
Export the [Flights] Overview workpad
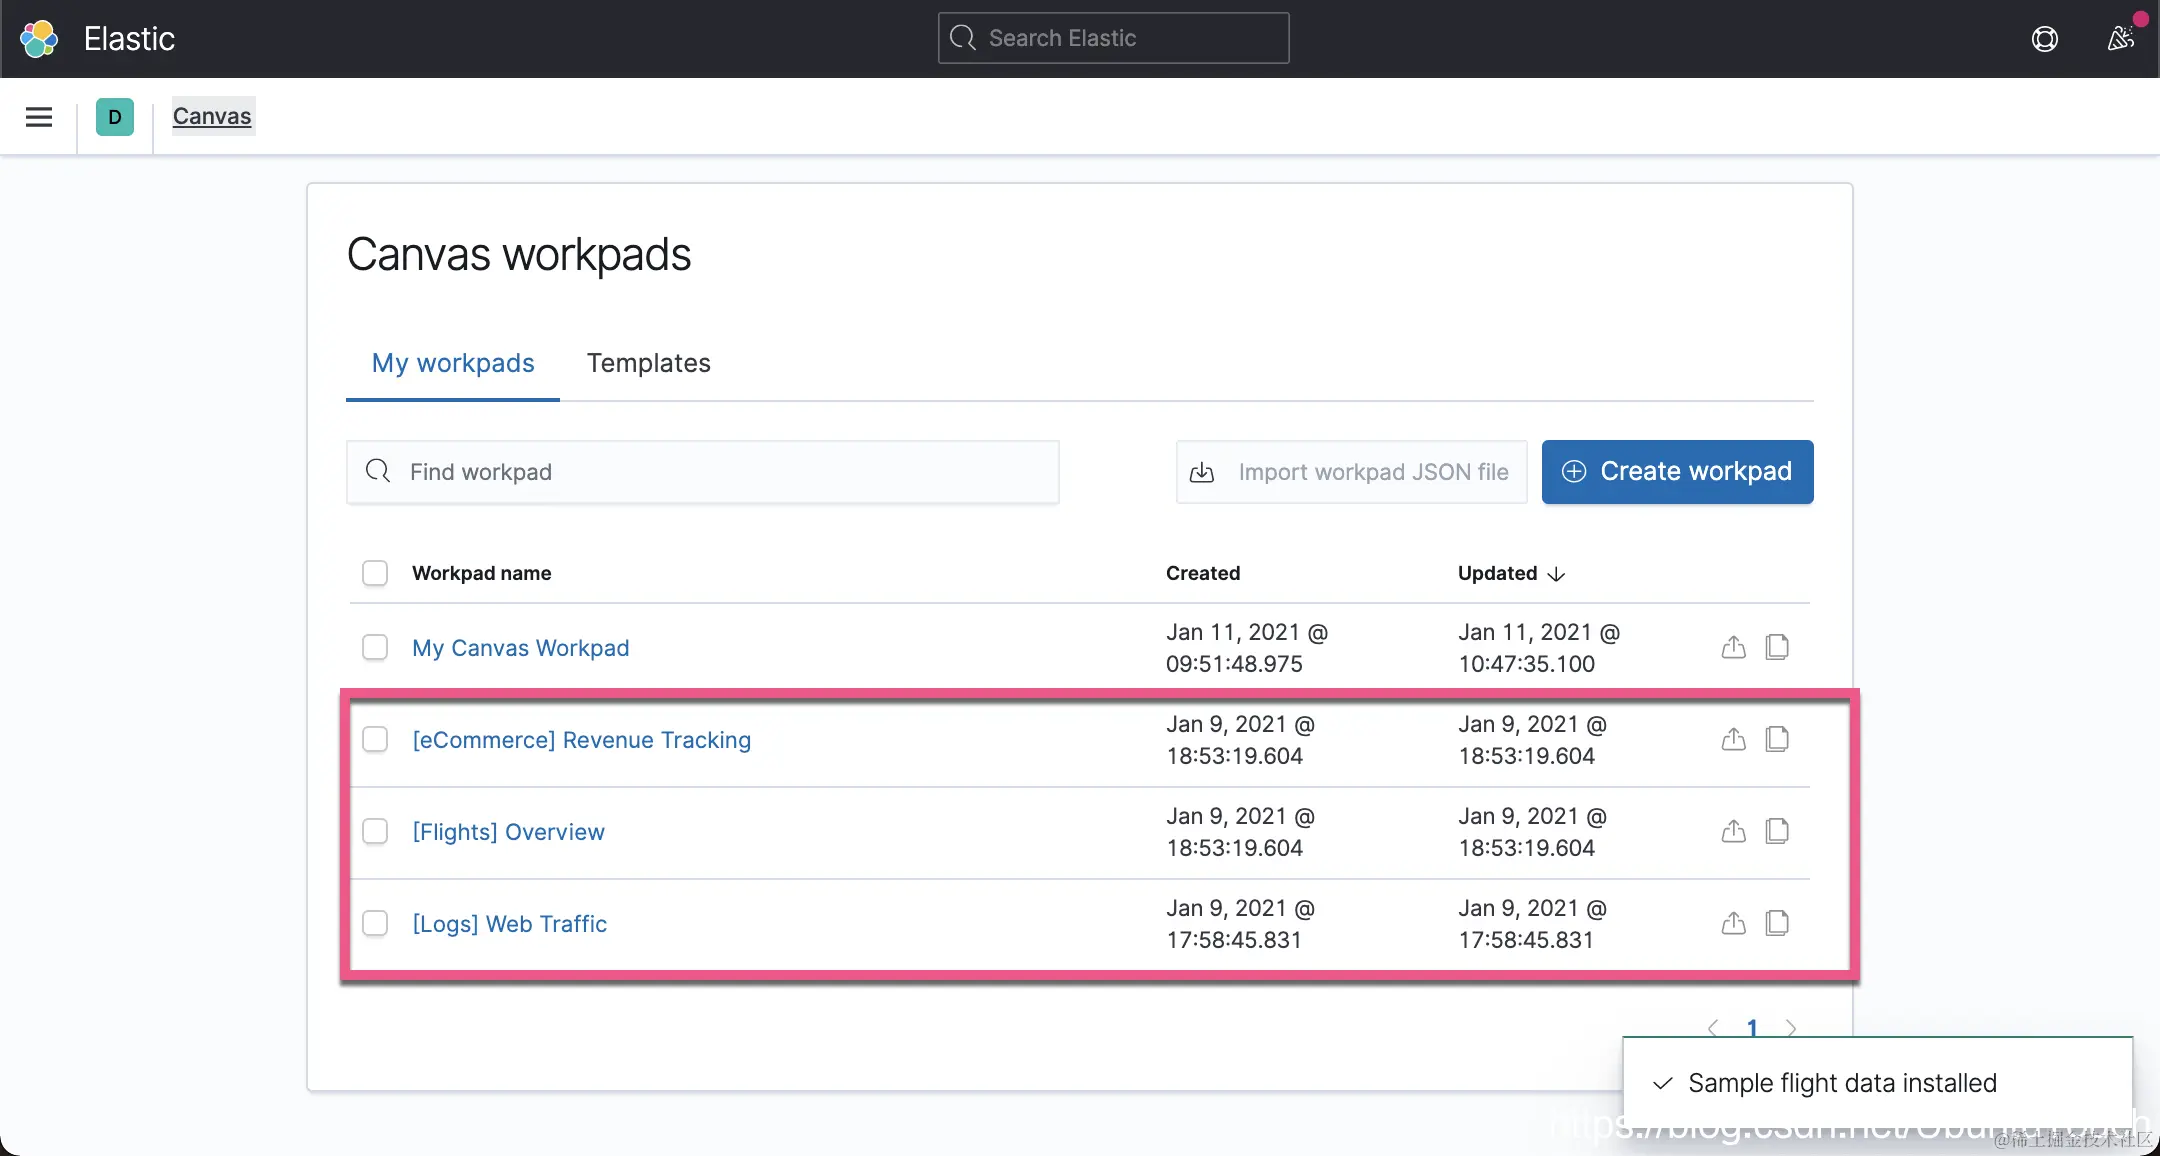[1733, 832]
